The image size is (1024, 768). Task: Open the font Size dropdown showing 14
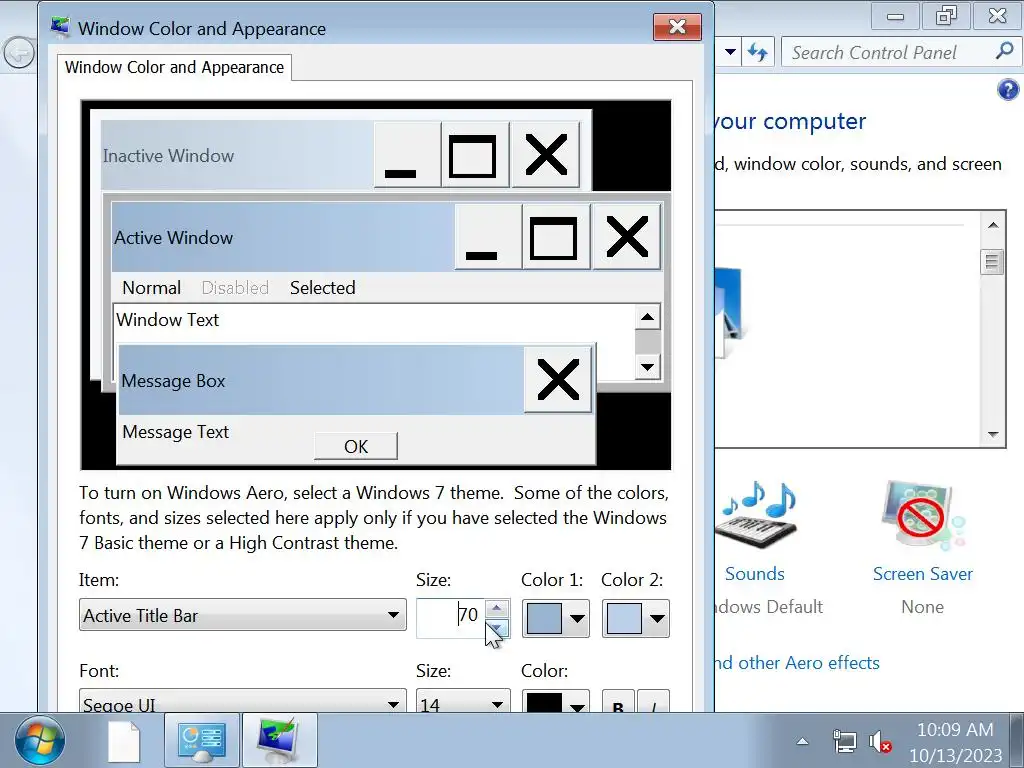click(463, 701)
